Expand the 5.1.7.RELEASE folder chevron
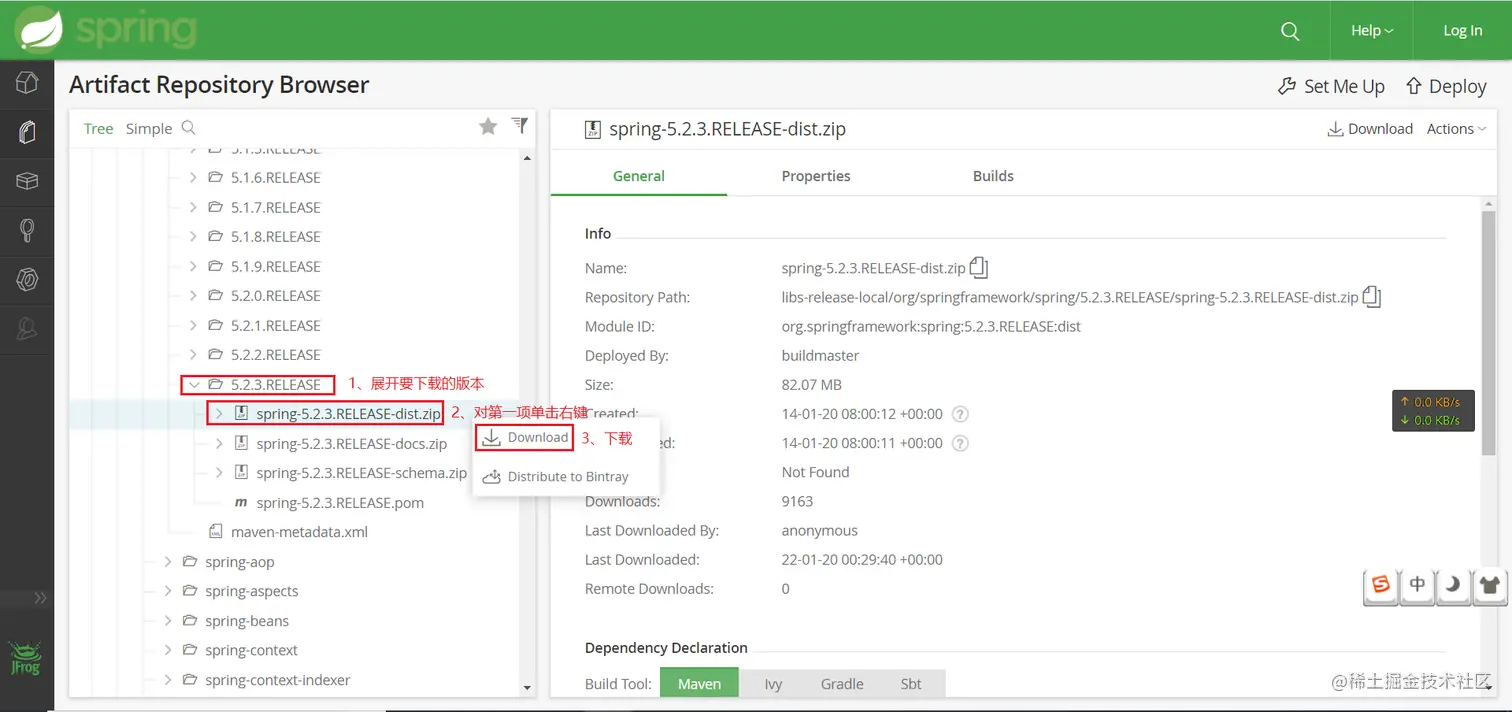Viewport: 1512px width, 712px height. click(x=193, y=207)
